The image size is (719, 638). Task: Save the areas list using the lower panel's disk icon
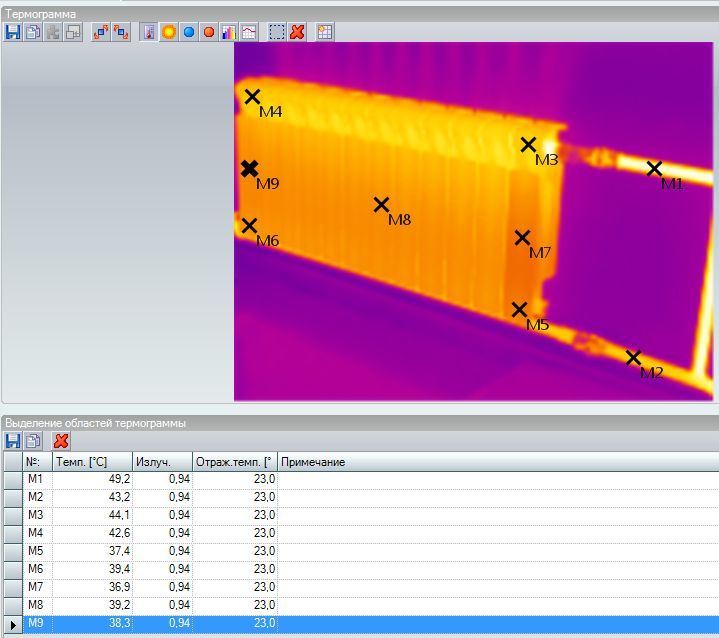pos(13,441)
